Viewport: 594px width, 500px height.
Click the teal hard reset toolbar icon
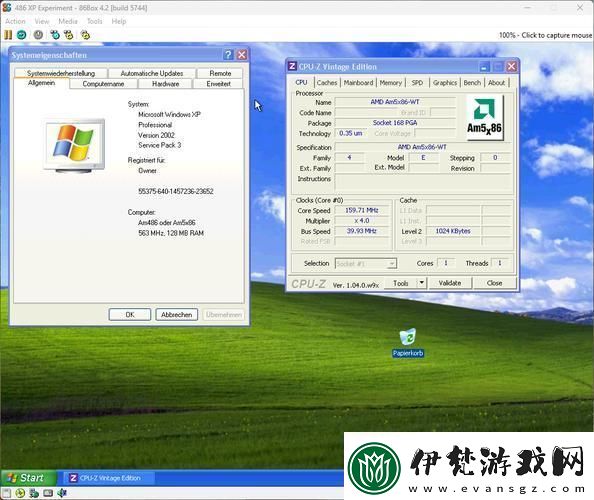22,35
